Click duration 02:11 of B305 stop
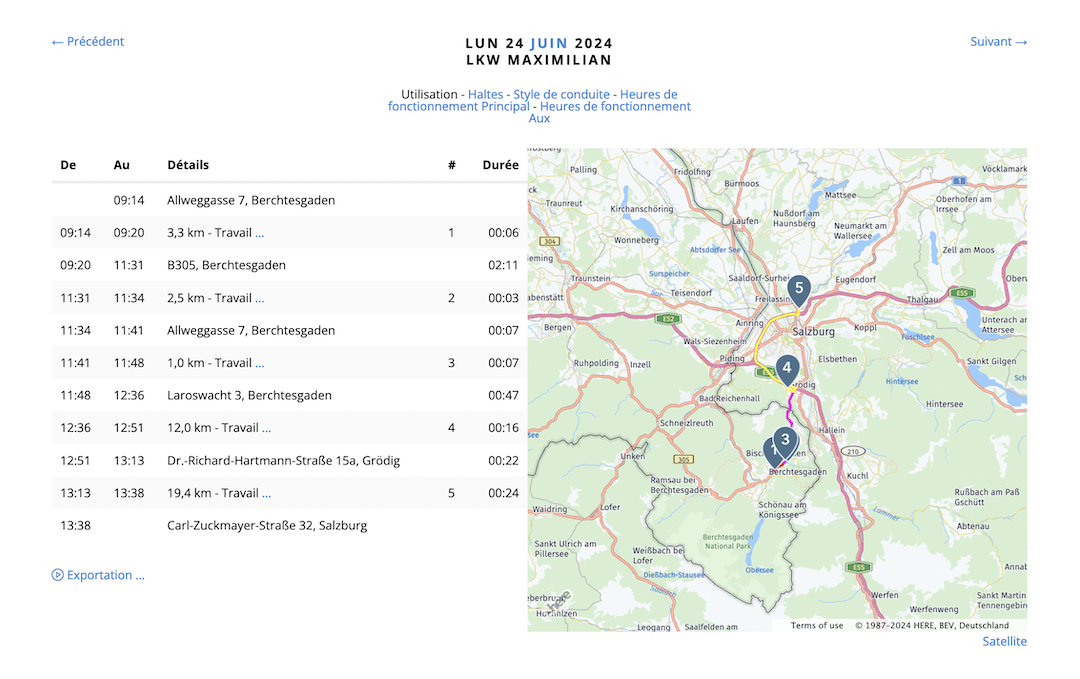Viewport: 1080px width, 679px height. pos(503,265)
